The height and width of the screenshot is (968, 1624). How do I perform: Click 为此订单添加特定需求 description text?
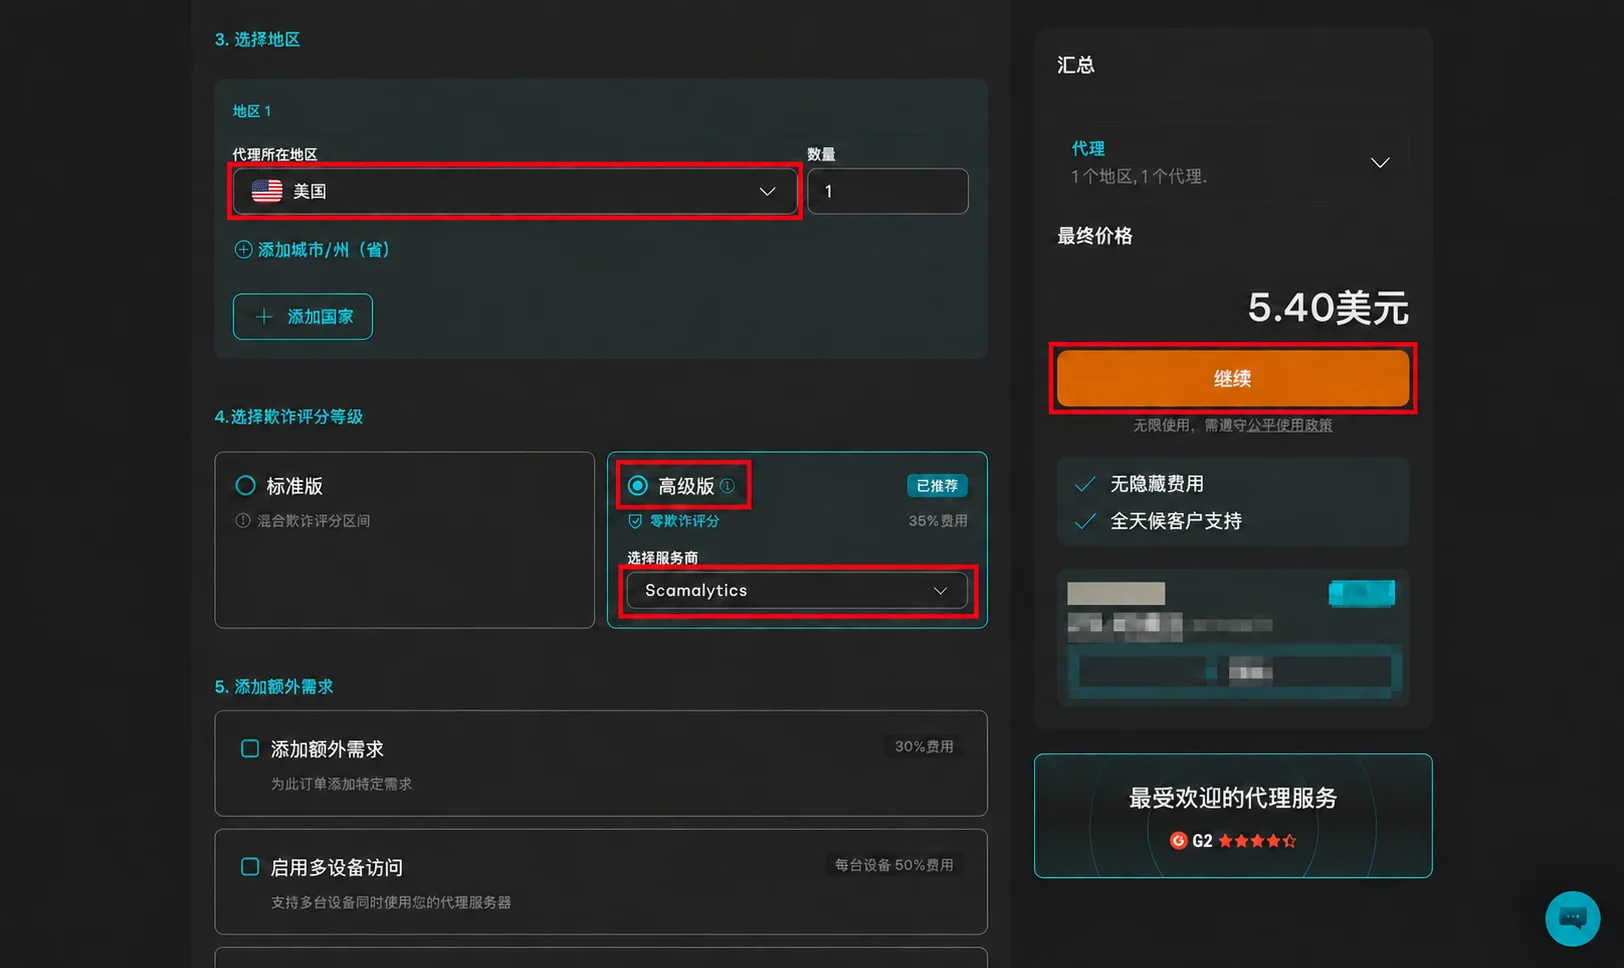[x=341, y=785]
